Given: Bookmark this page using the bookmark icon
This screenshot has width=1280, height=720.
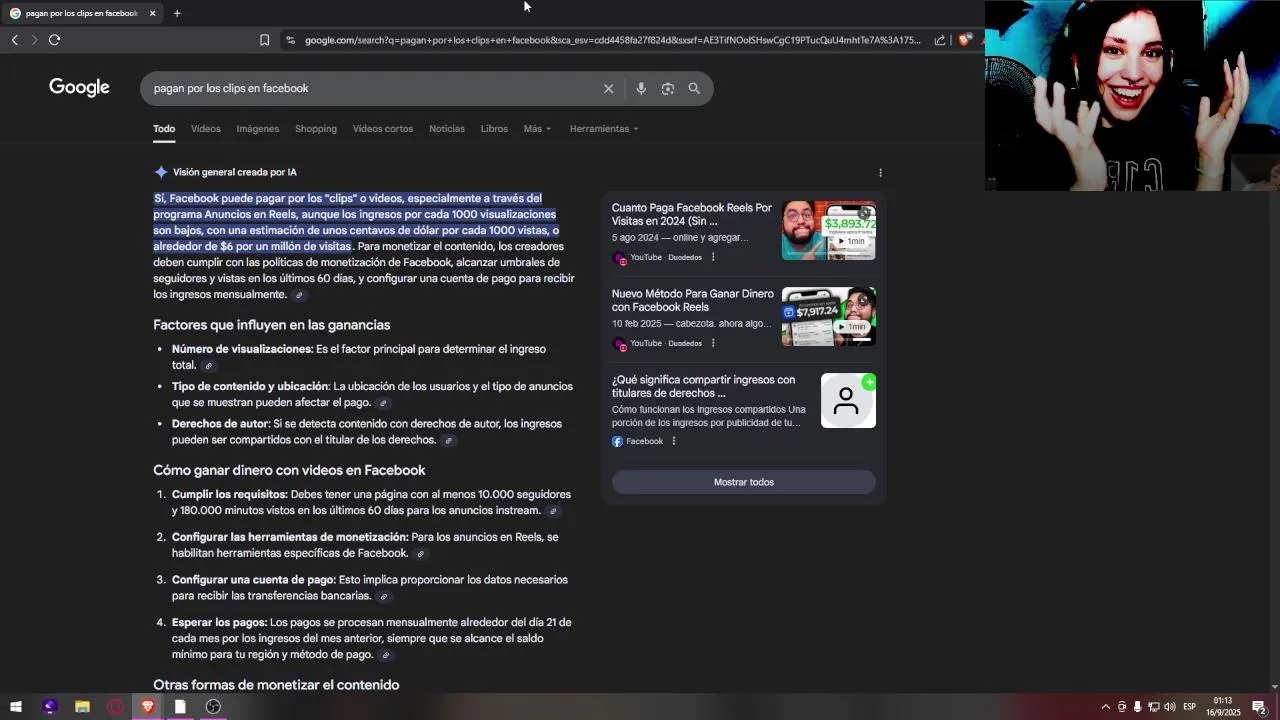Looking at the screenshot, I should coord(264,40).
